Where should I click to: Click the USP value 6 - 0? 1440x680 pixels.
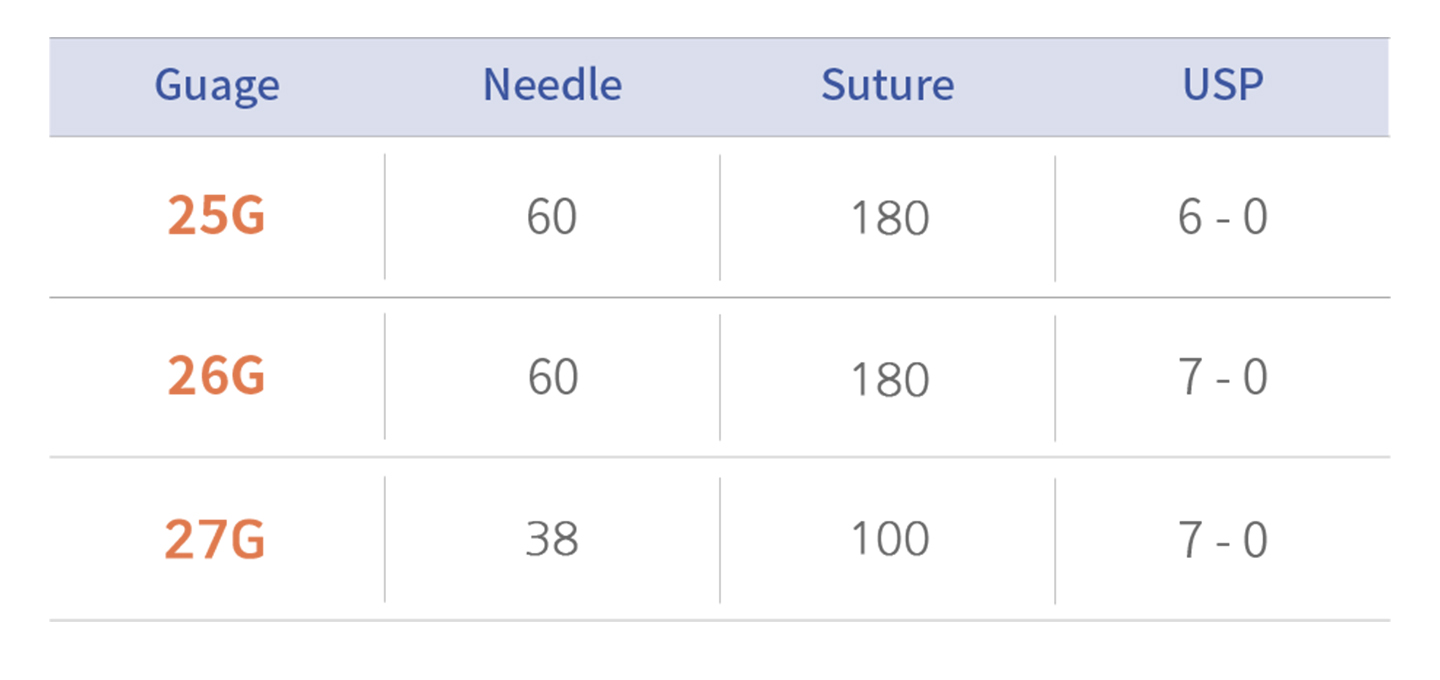pos(1222,217)
